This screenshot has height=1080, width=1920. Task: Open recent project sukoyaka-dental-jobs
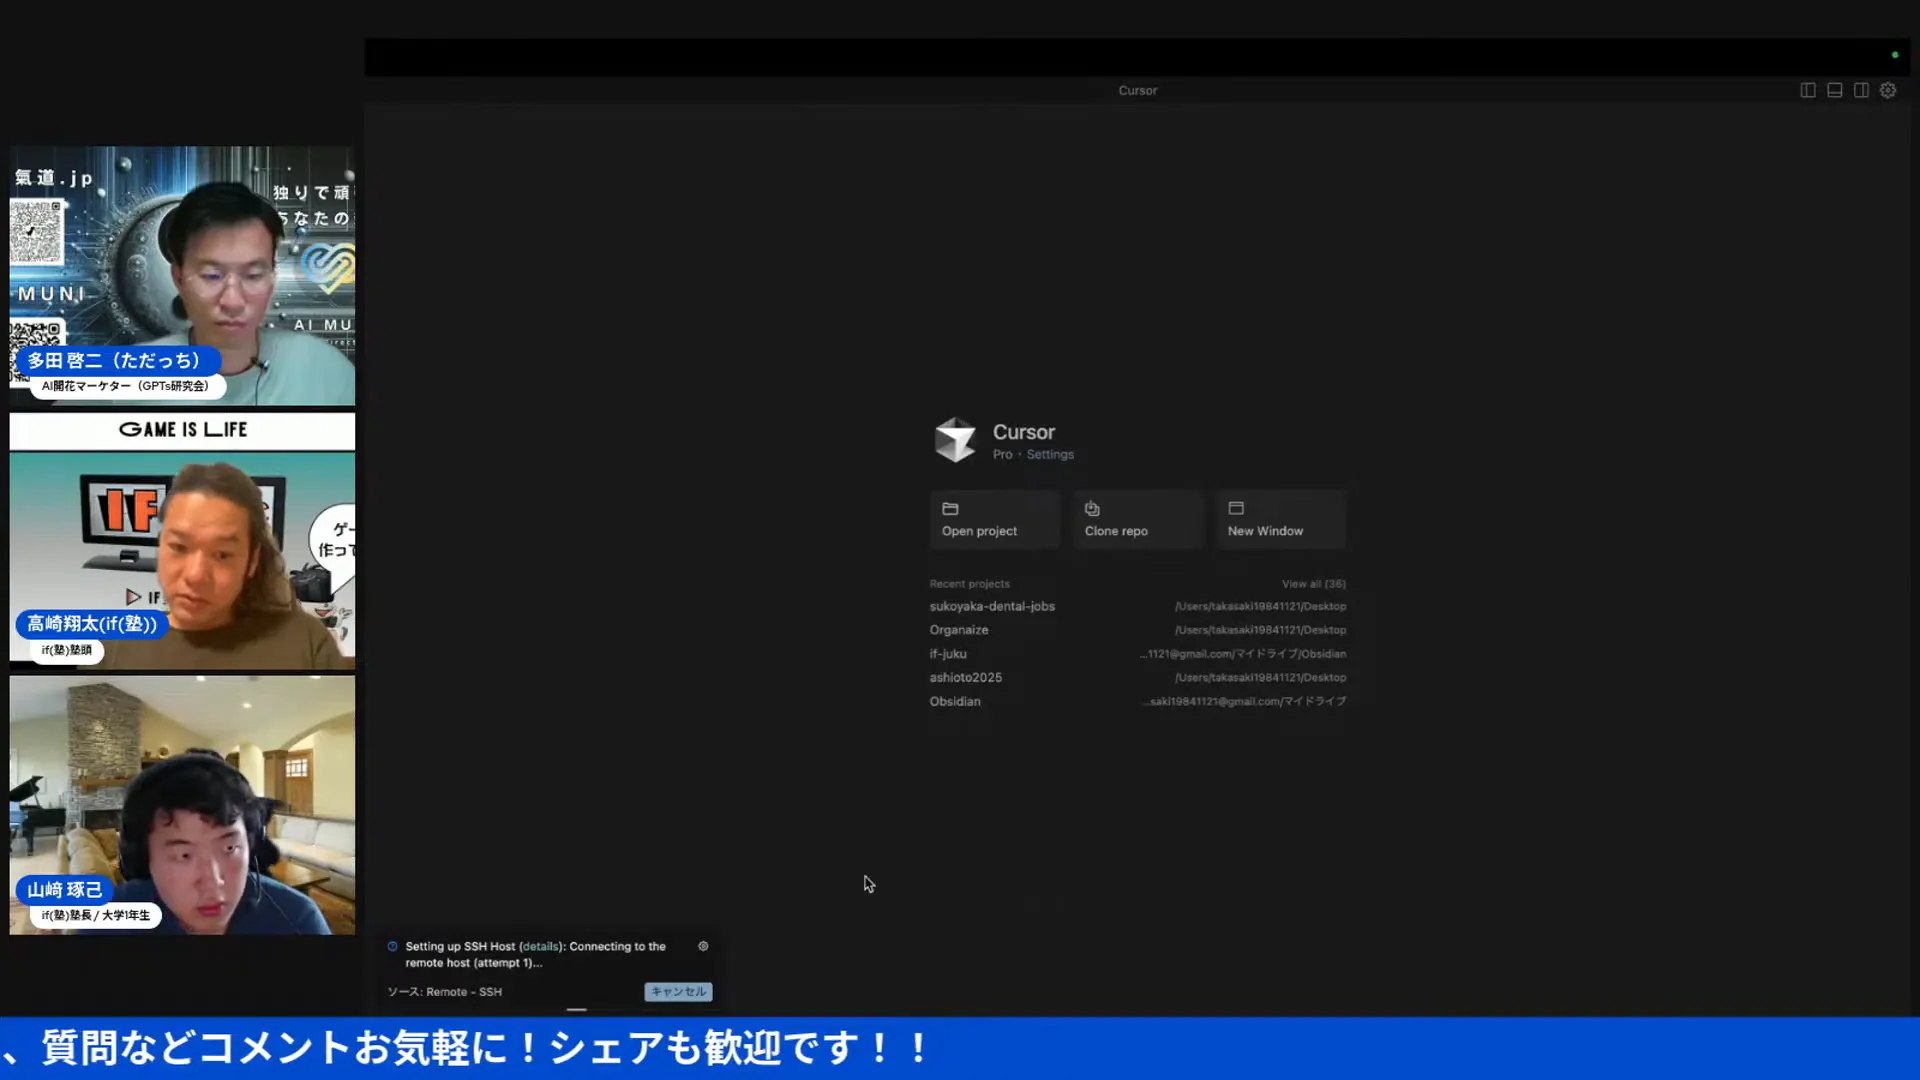(x=992, y=606)
